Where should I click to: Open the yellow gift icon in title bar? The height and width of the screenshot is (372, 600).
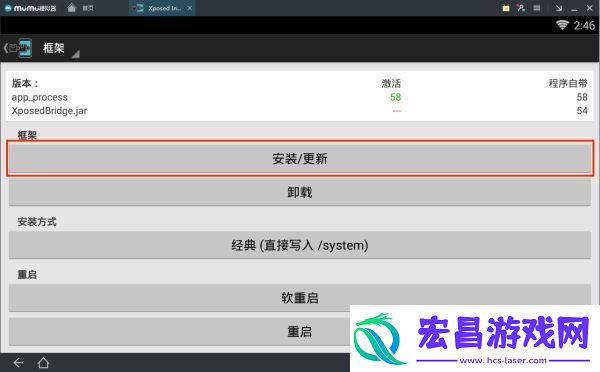click(506, 8)
